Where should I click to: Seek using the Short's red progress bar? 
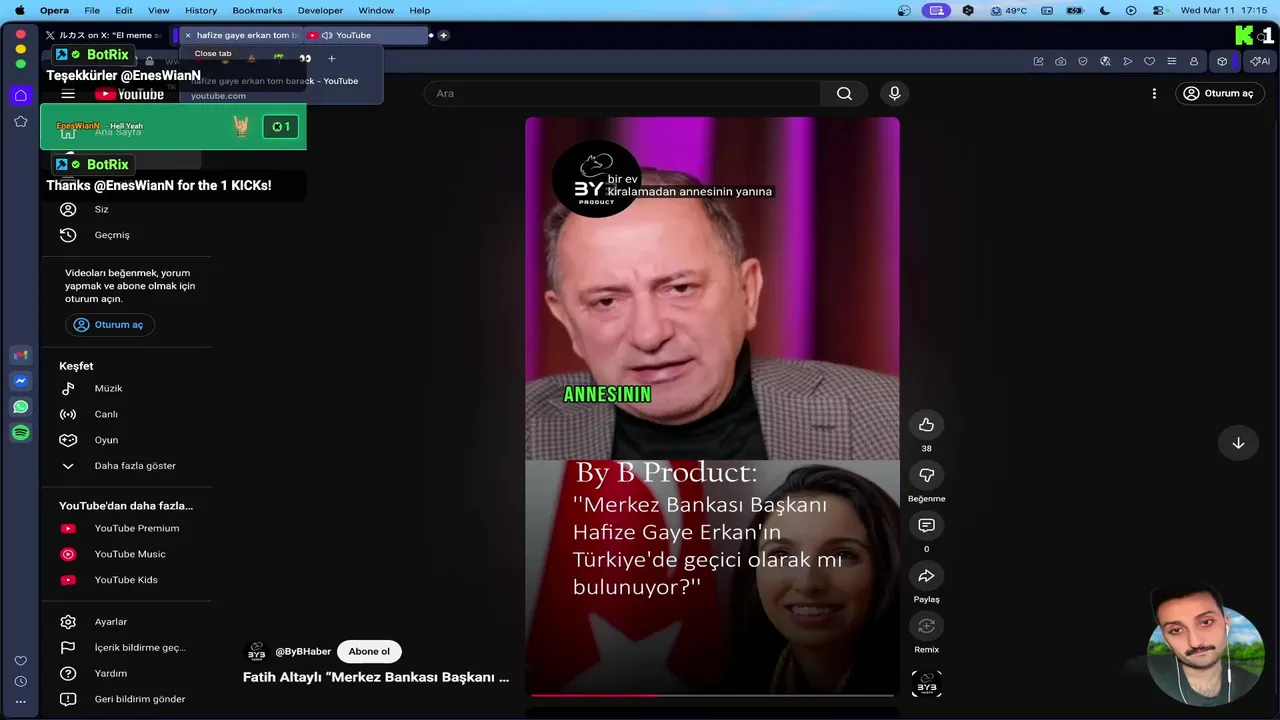pos(712,695)
